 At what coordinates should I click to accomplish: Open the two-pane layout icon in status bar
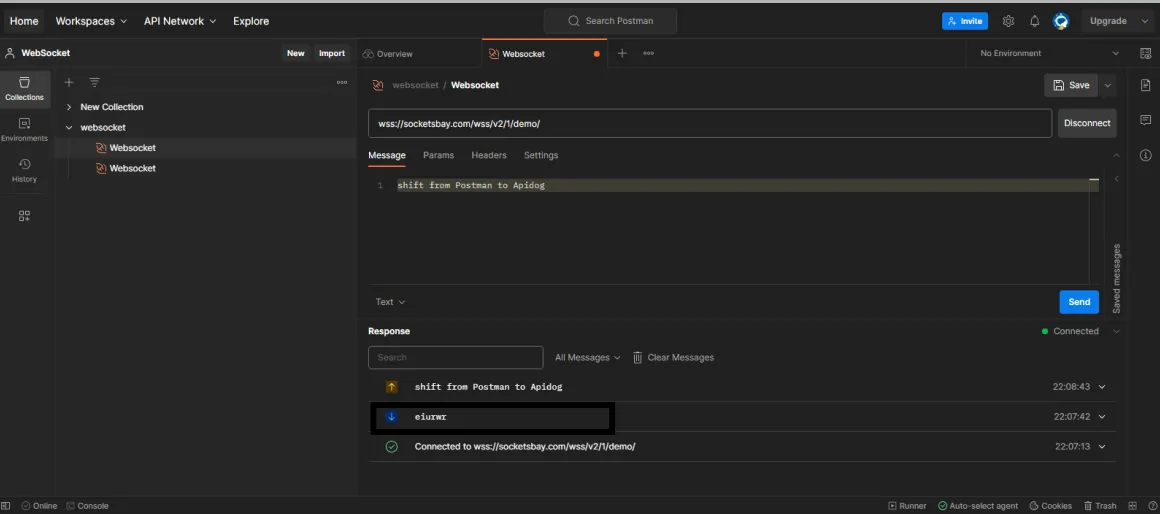point(1133,506)
